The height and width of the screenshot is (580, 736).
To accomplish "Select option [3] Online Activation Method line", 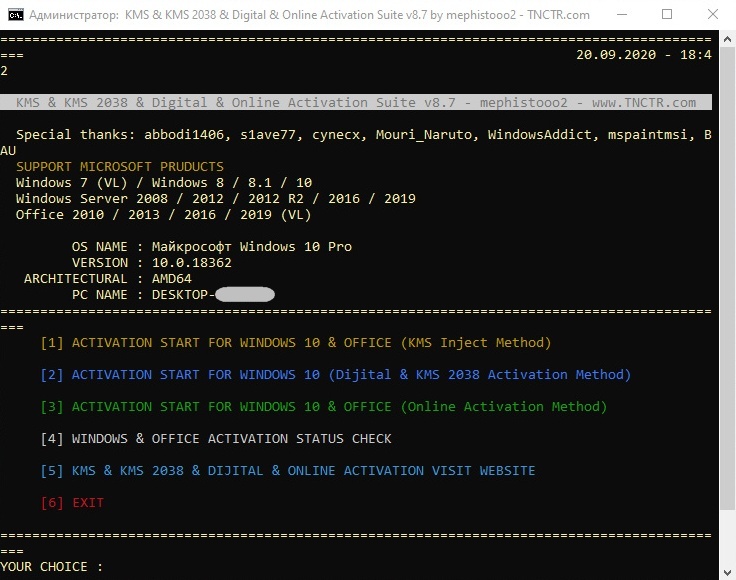I will (324, 407).
